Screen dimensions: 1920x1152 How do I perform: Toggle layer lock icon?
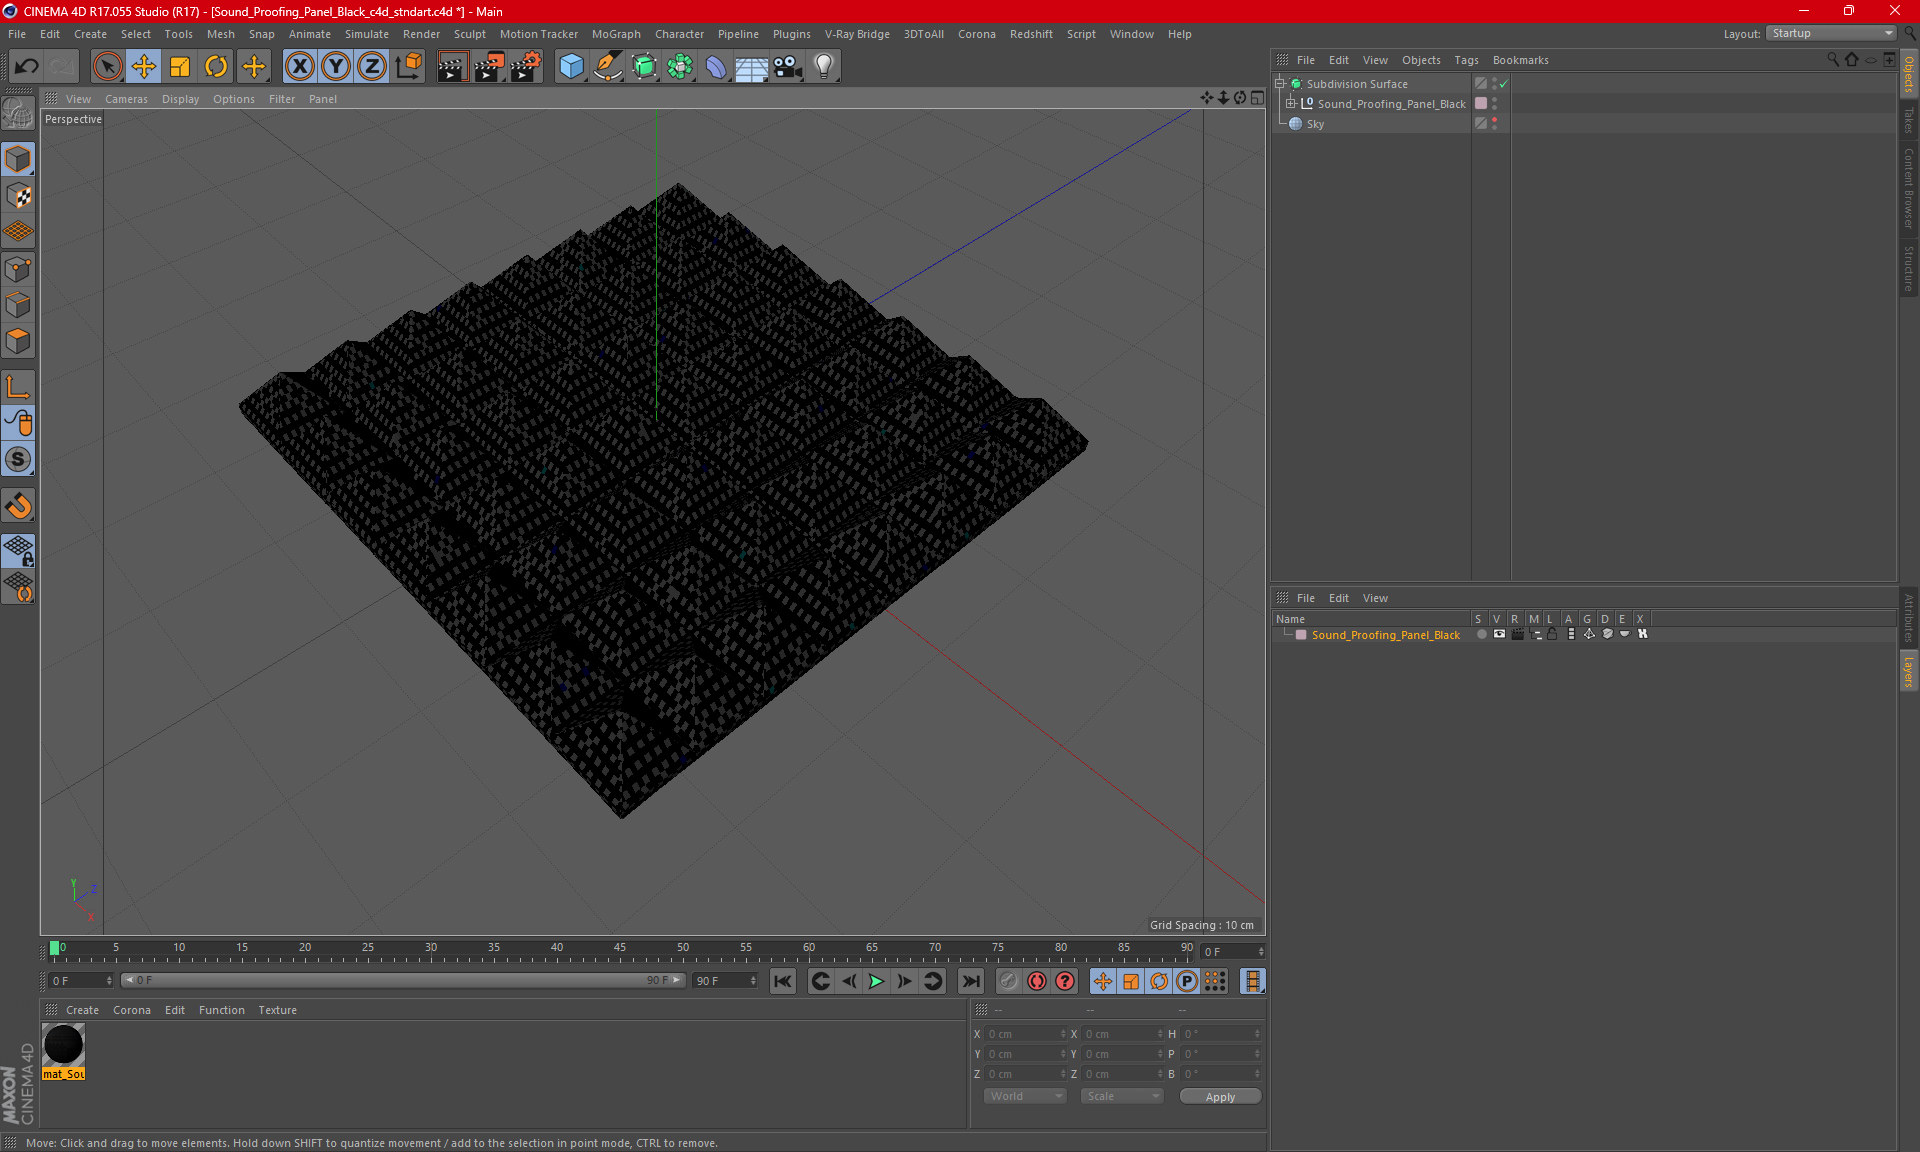point(1552,634)
